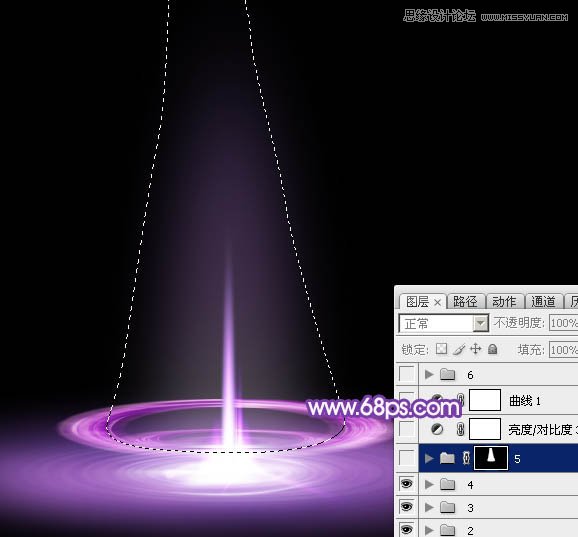Select the group 5 mask thumbnail

click(x=491, y=458)
